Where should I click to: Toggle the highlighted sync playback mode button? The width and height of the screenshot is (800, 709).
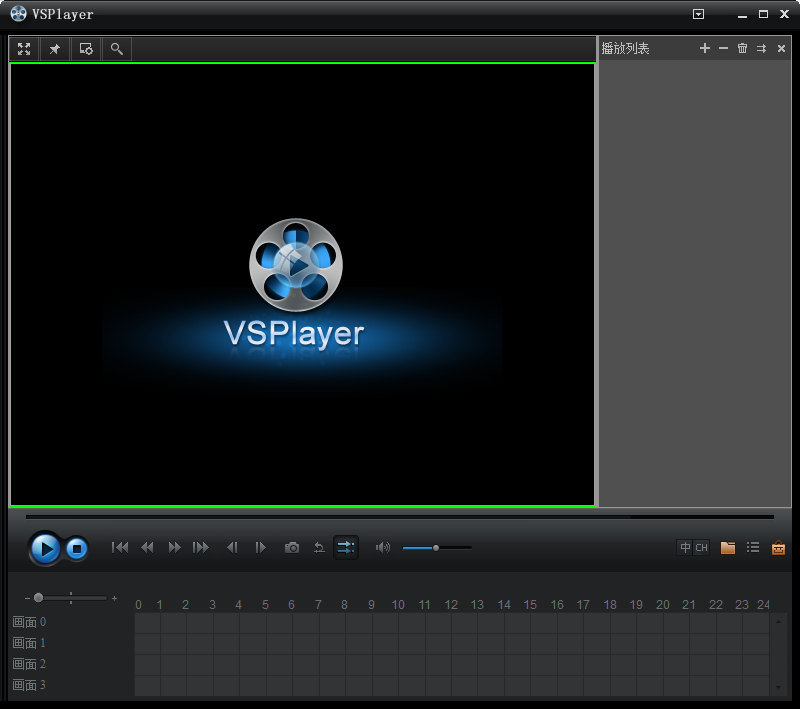pyautogui.click(x=346, y=547)
